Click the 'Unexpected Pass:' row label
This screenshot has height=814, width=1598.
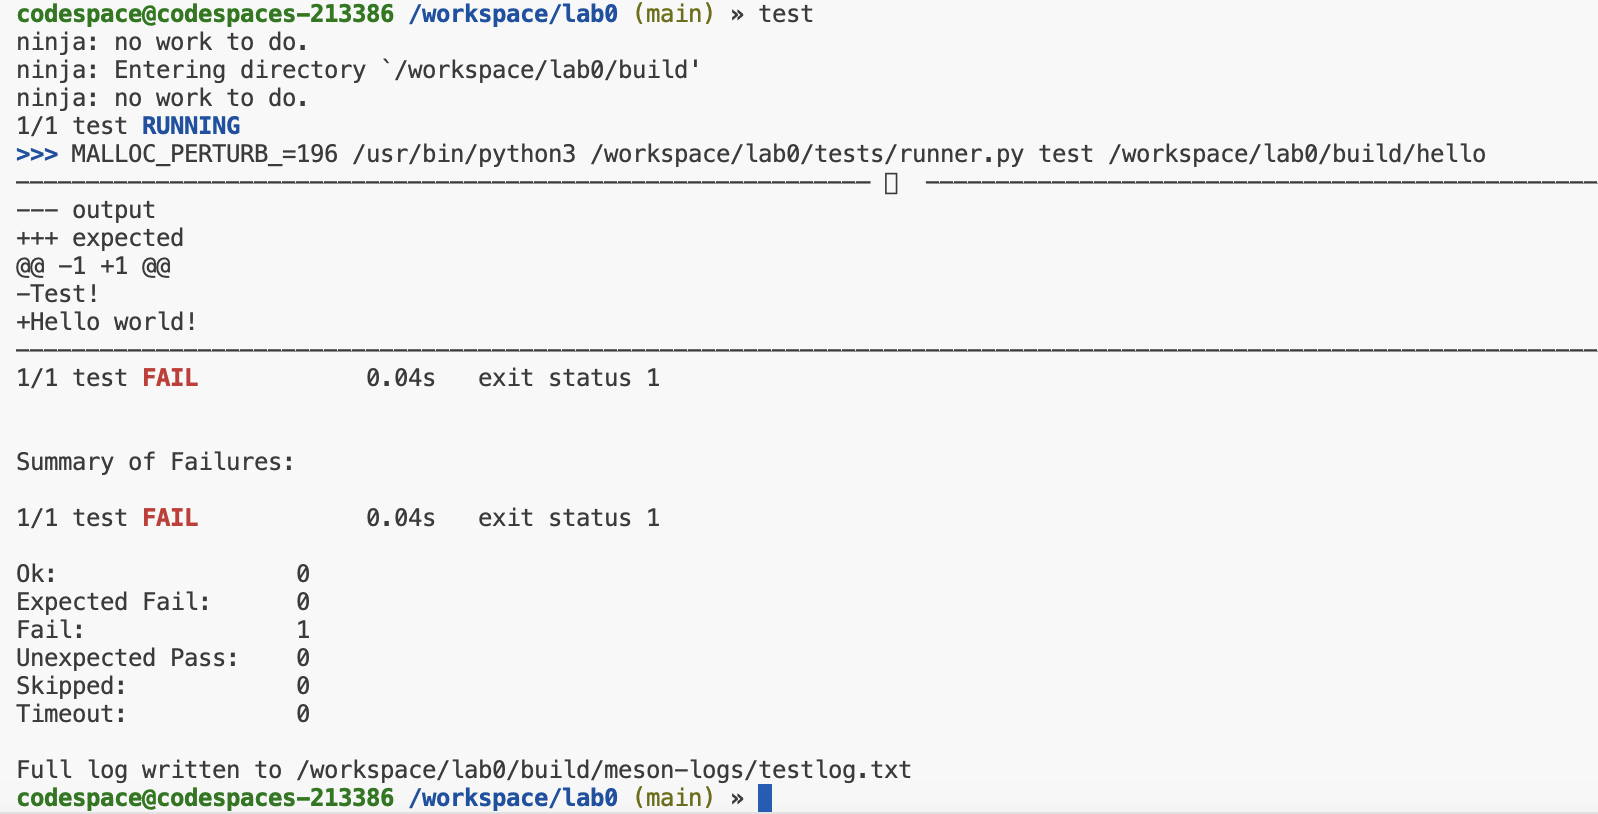coord(127,658)
